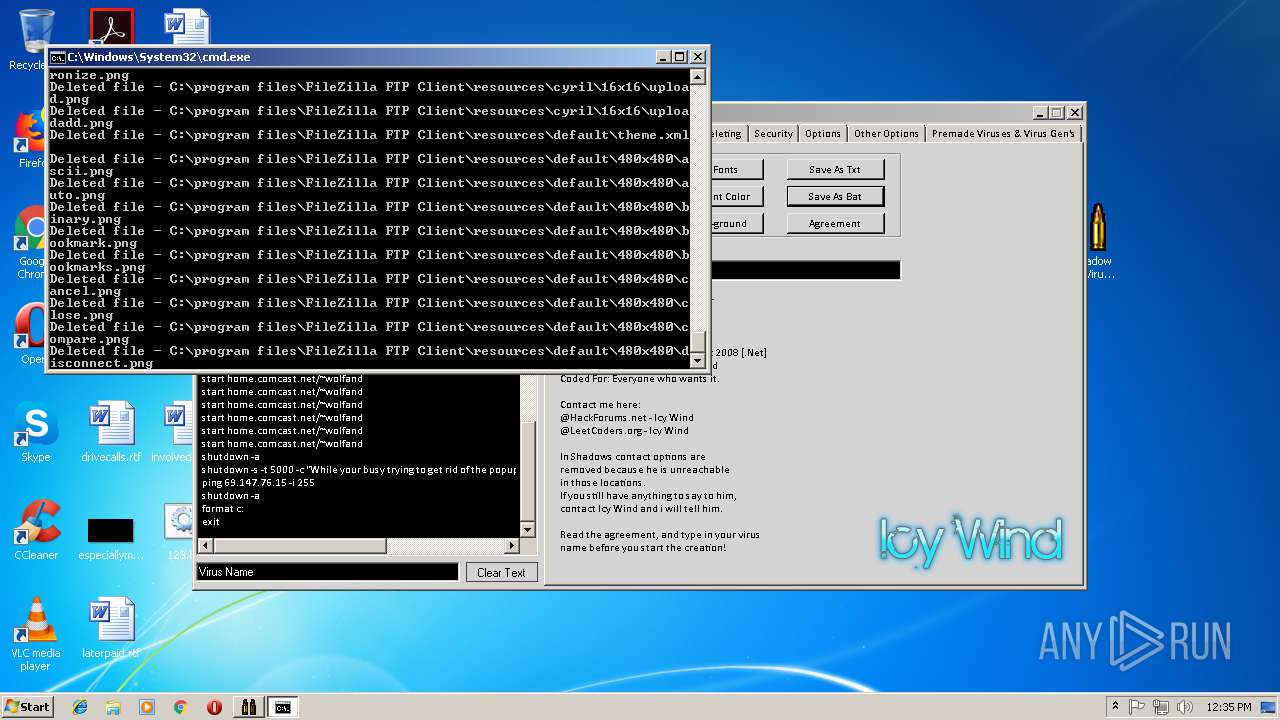
Task: Click the Save As Txt button
Action: (x=835, y=170)
